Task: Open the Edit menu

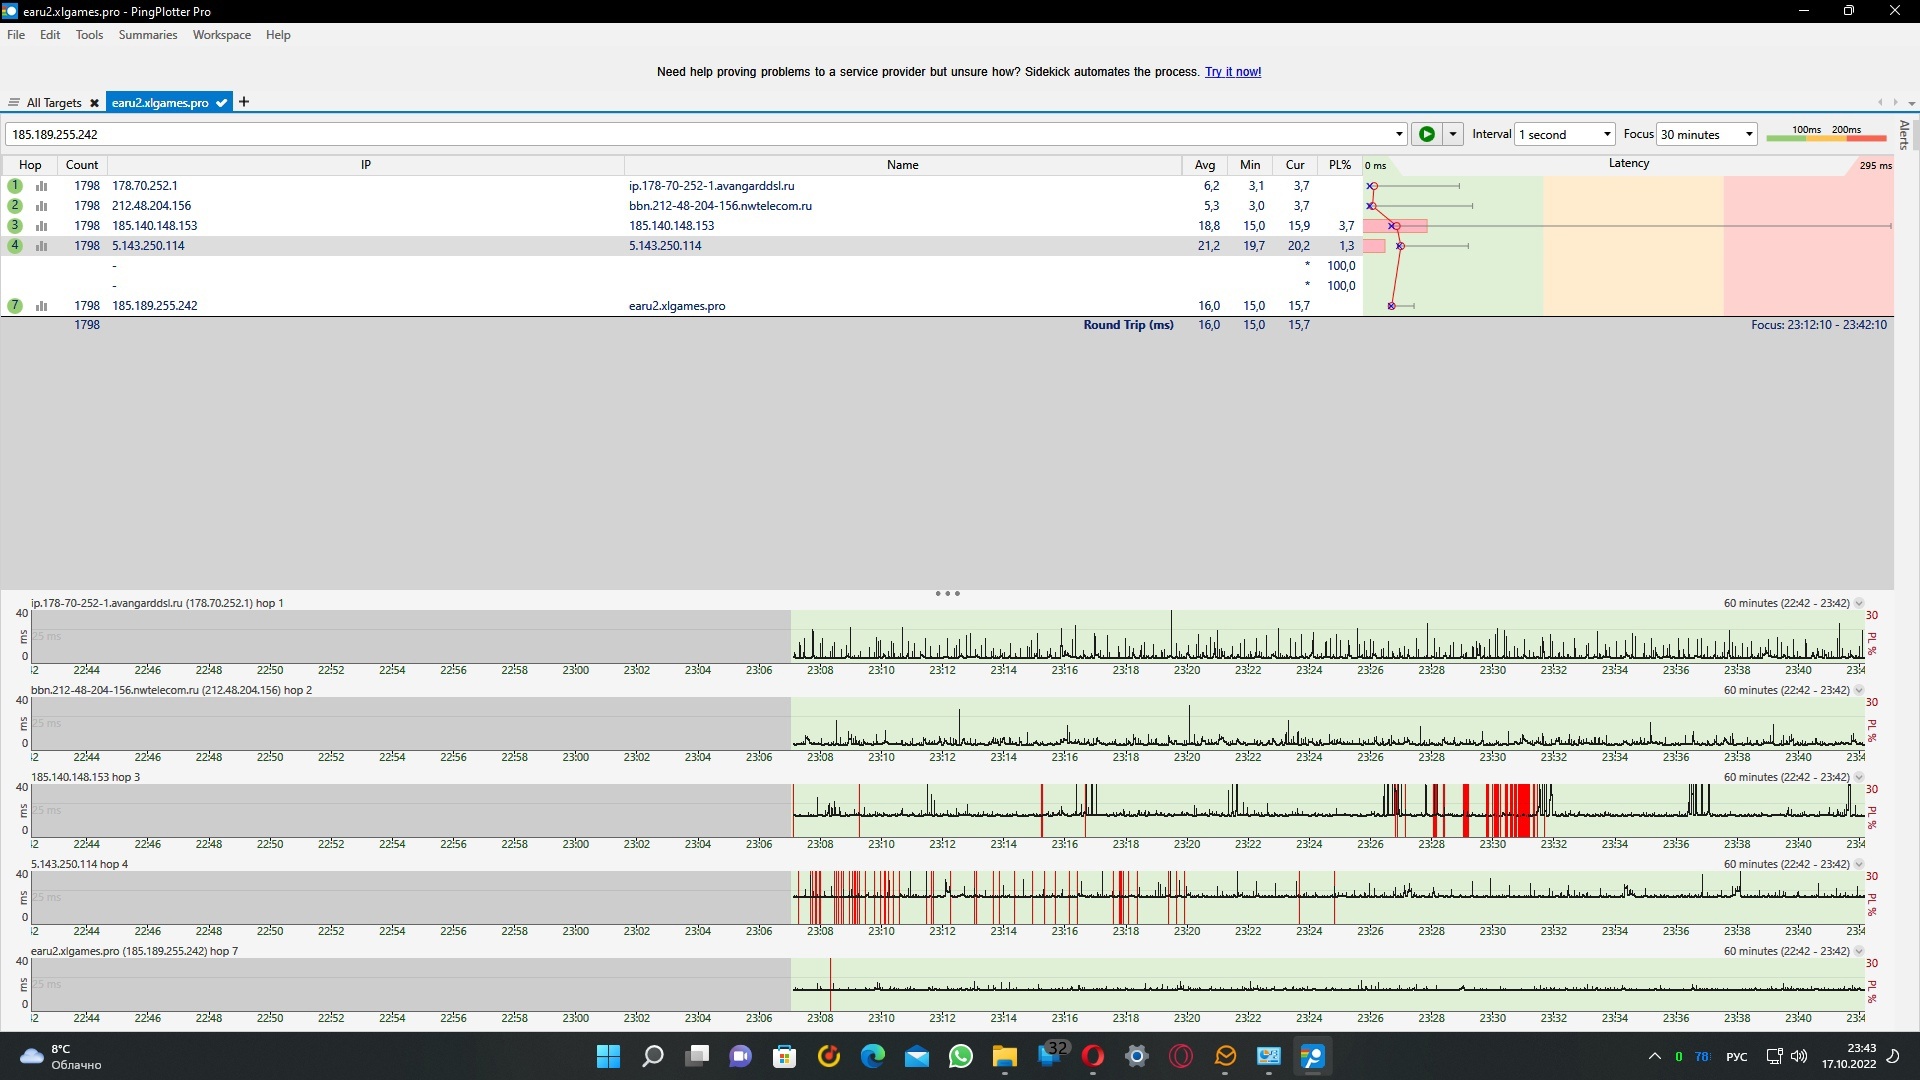Action: (x=50, y=35)
